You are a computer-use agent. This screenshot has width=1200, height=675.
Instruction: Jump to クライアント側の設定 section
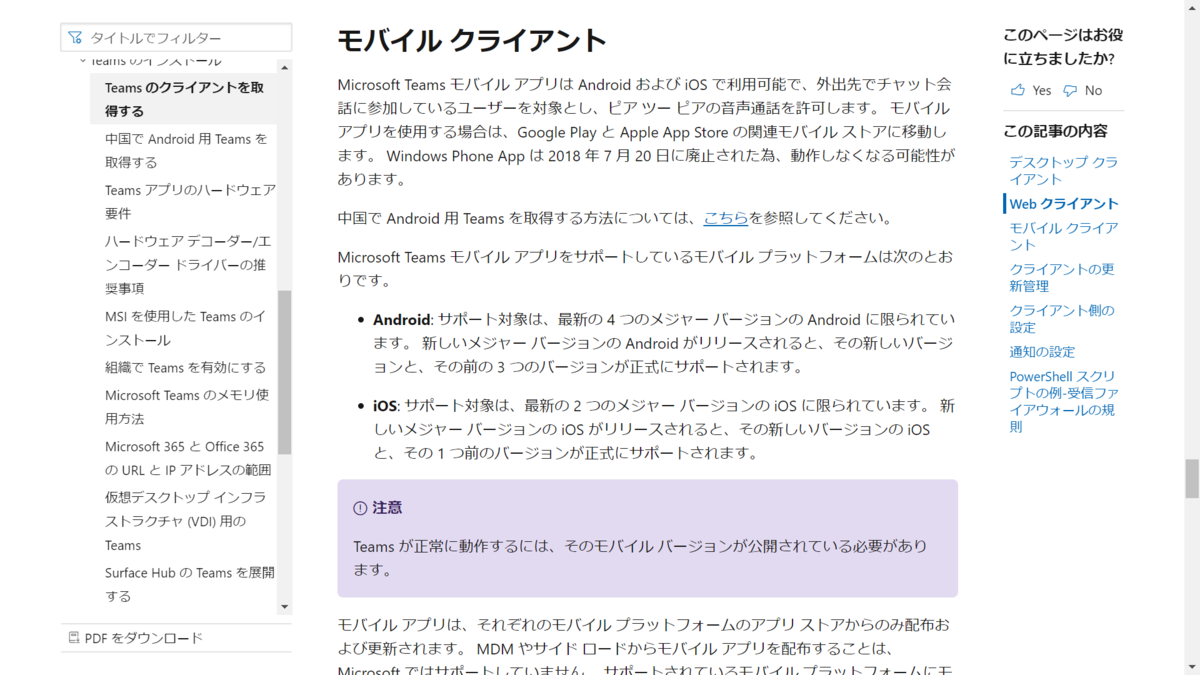point(1062,318)
